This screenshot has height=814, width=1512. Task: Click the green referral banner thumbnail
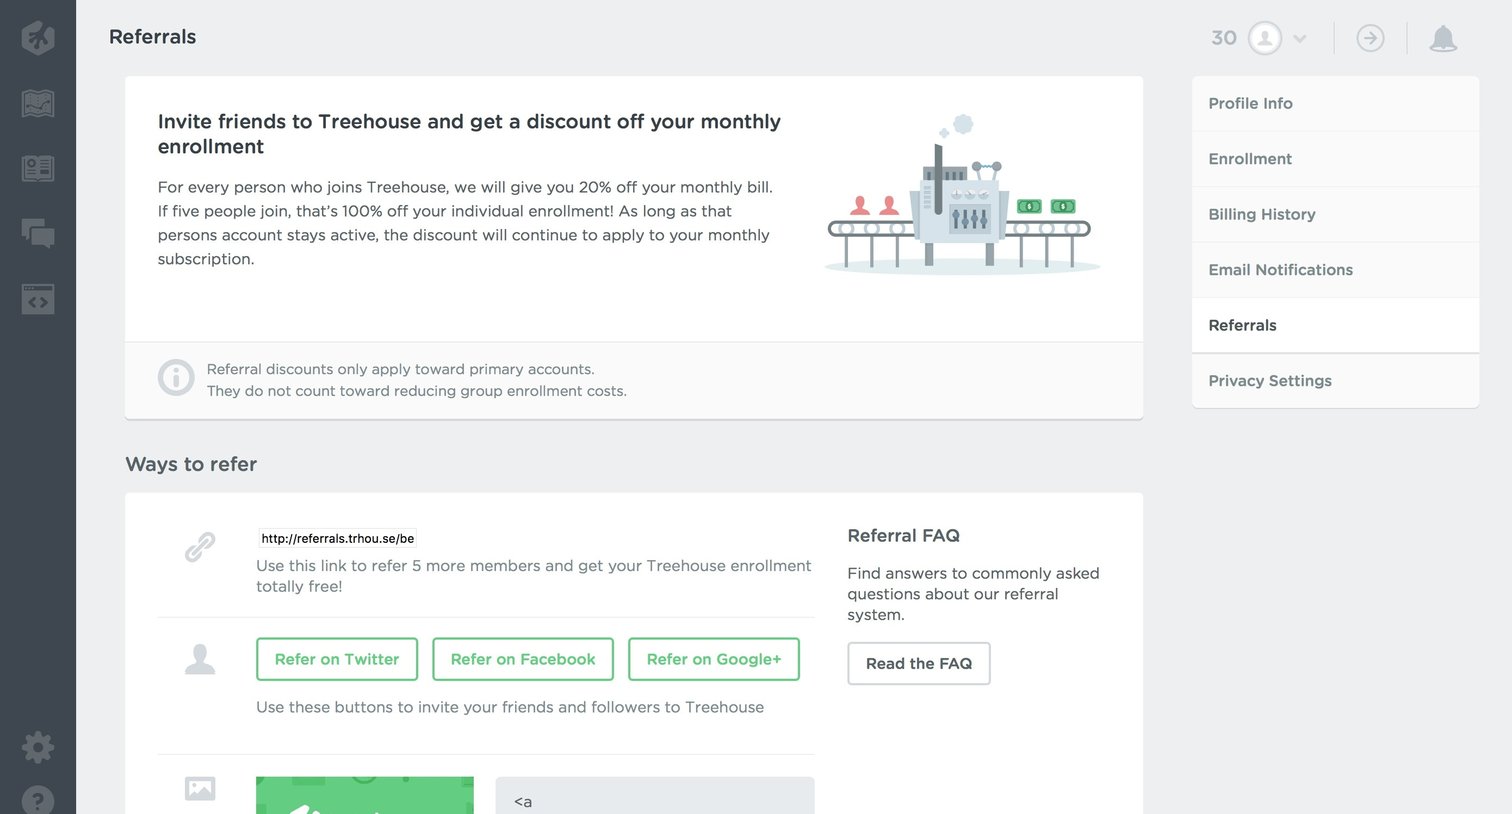(x=365, y=796)
